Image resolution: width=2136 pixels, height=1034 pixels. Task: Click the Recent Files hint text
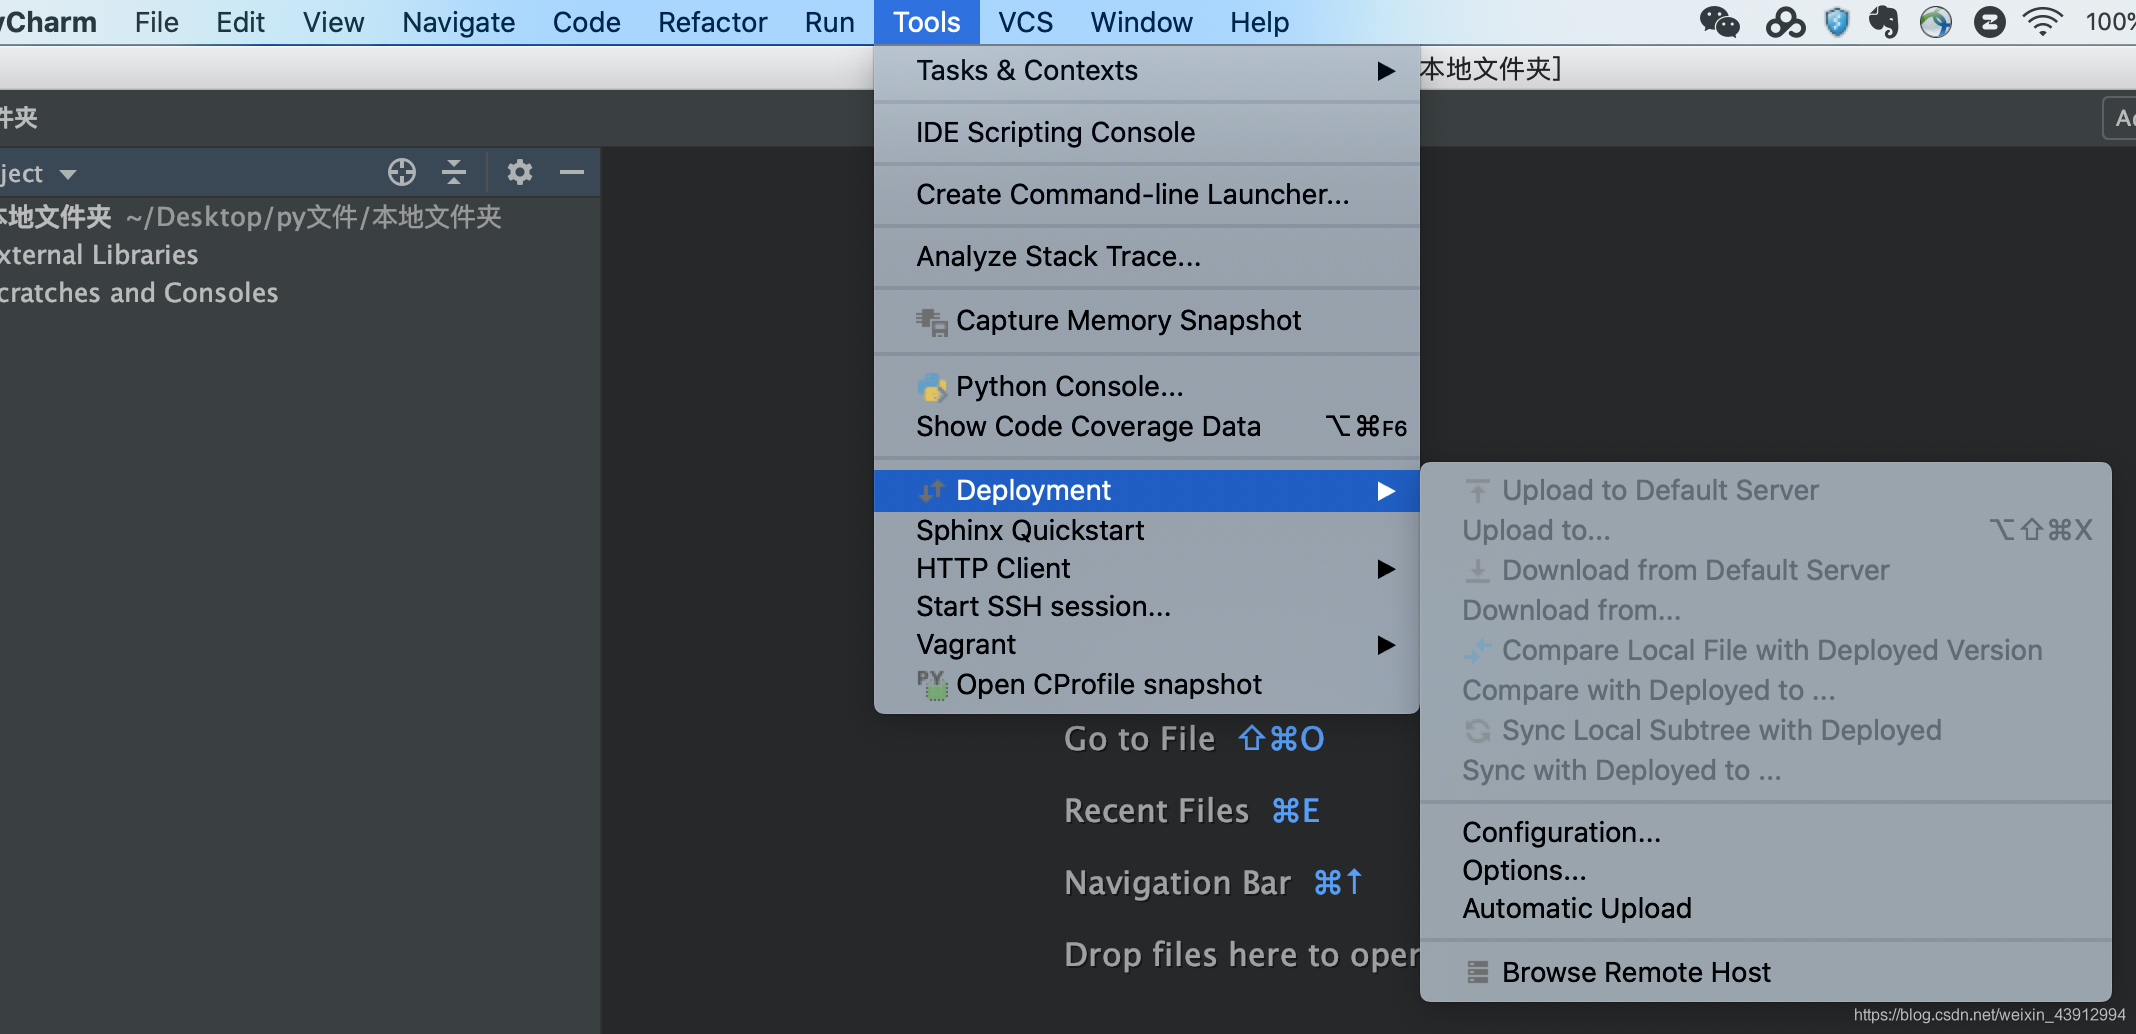tap(1156, 811)
